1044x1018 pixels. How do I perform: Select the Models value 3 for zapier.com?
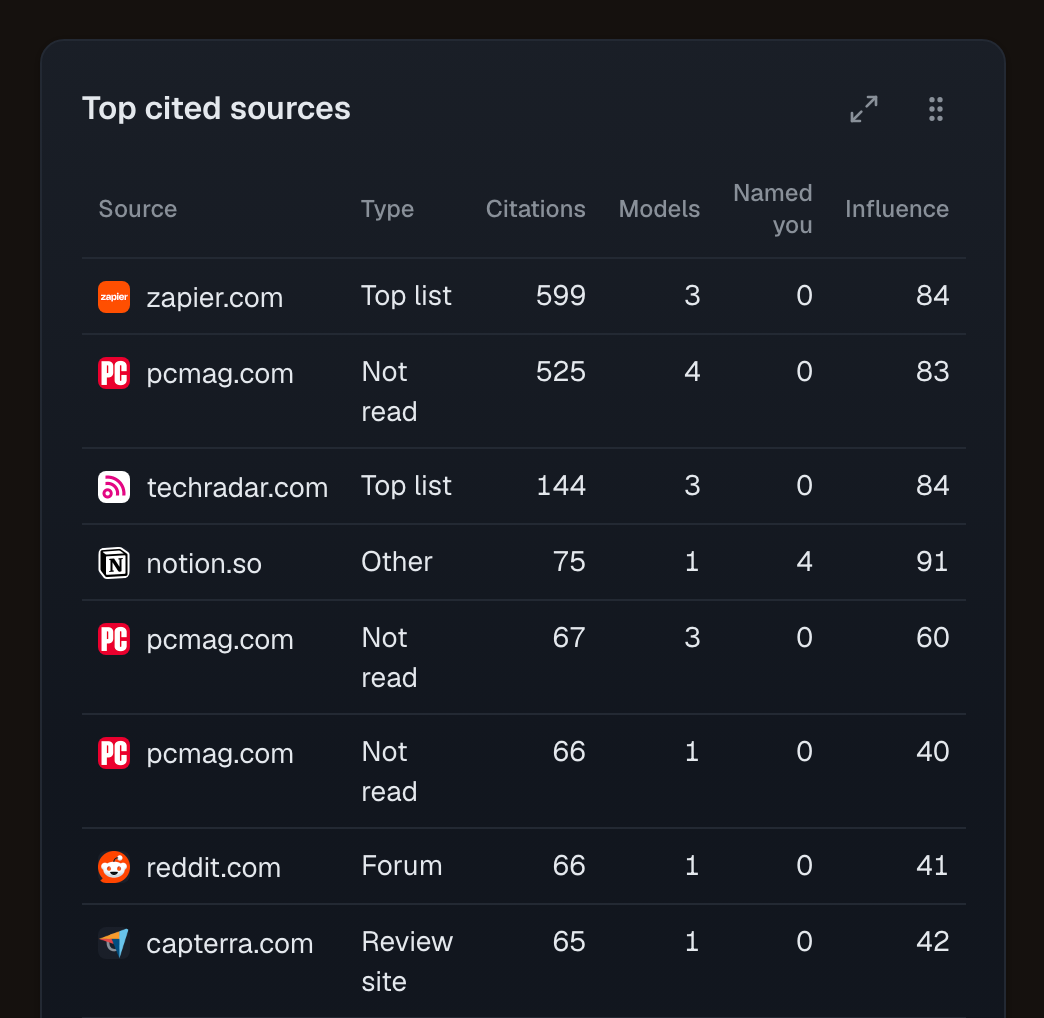coord(692,295)
